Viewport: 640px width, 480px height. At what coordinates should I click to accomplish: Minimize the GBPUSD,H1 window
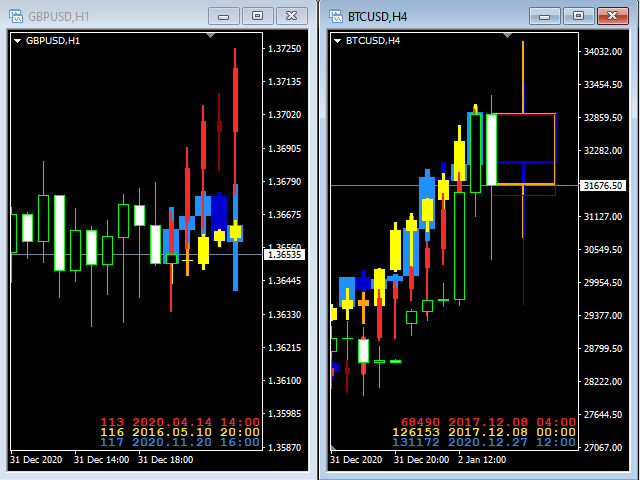223,16
